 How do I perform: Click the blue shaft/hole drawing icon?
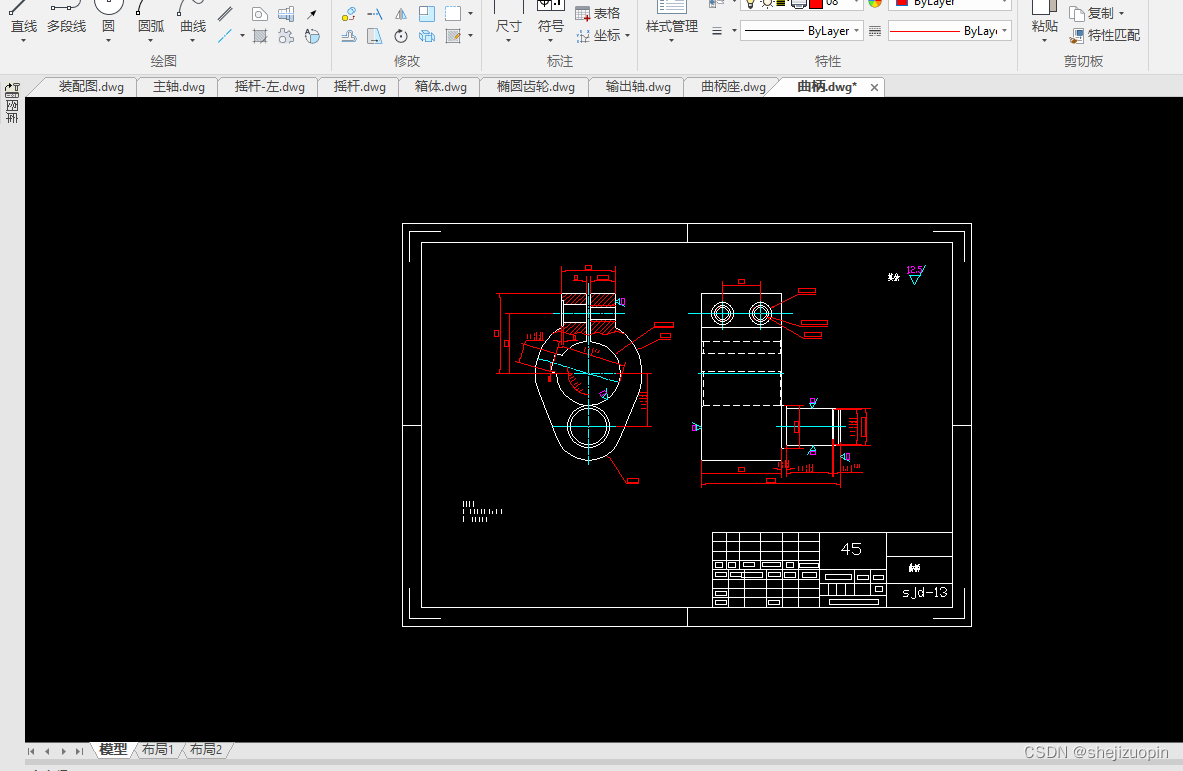click(286, 14)
